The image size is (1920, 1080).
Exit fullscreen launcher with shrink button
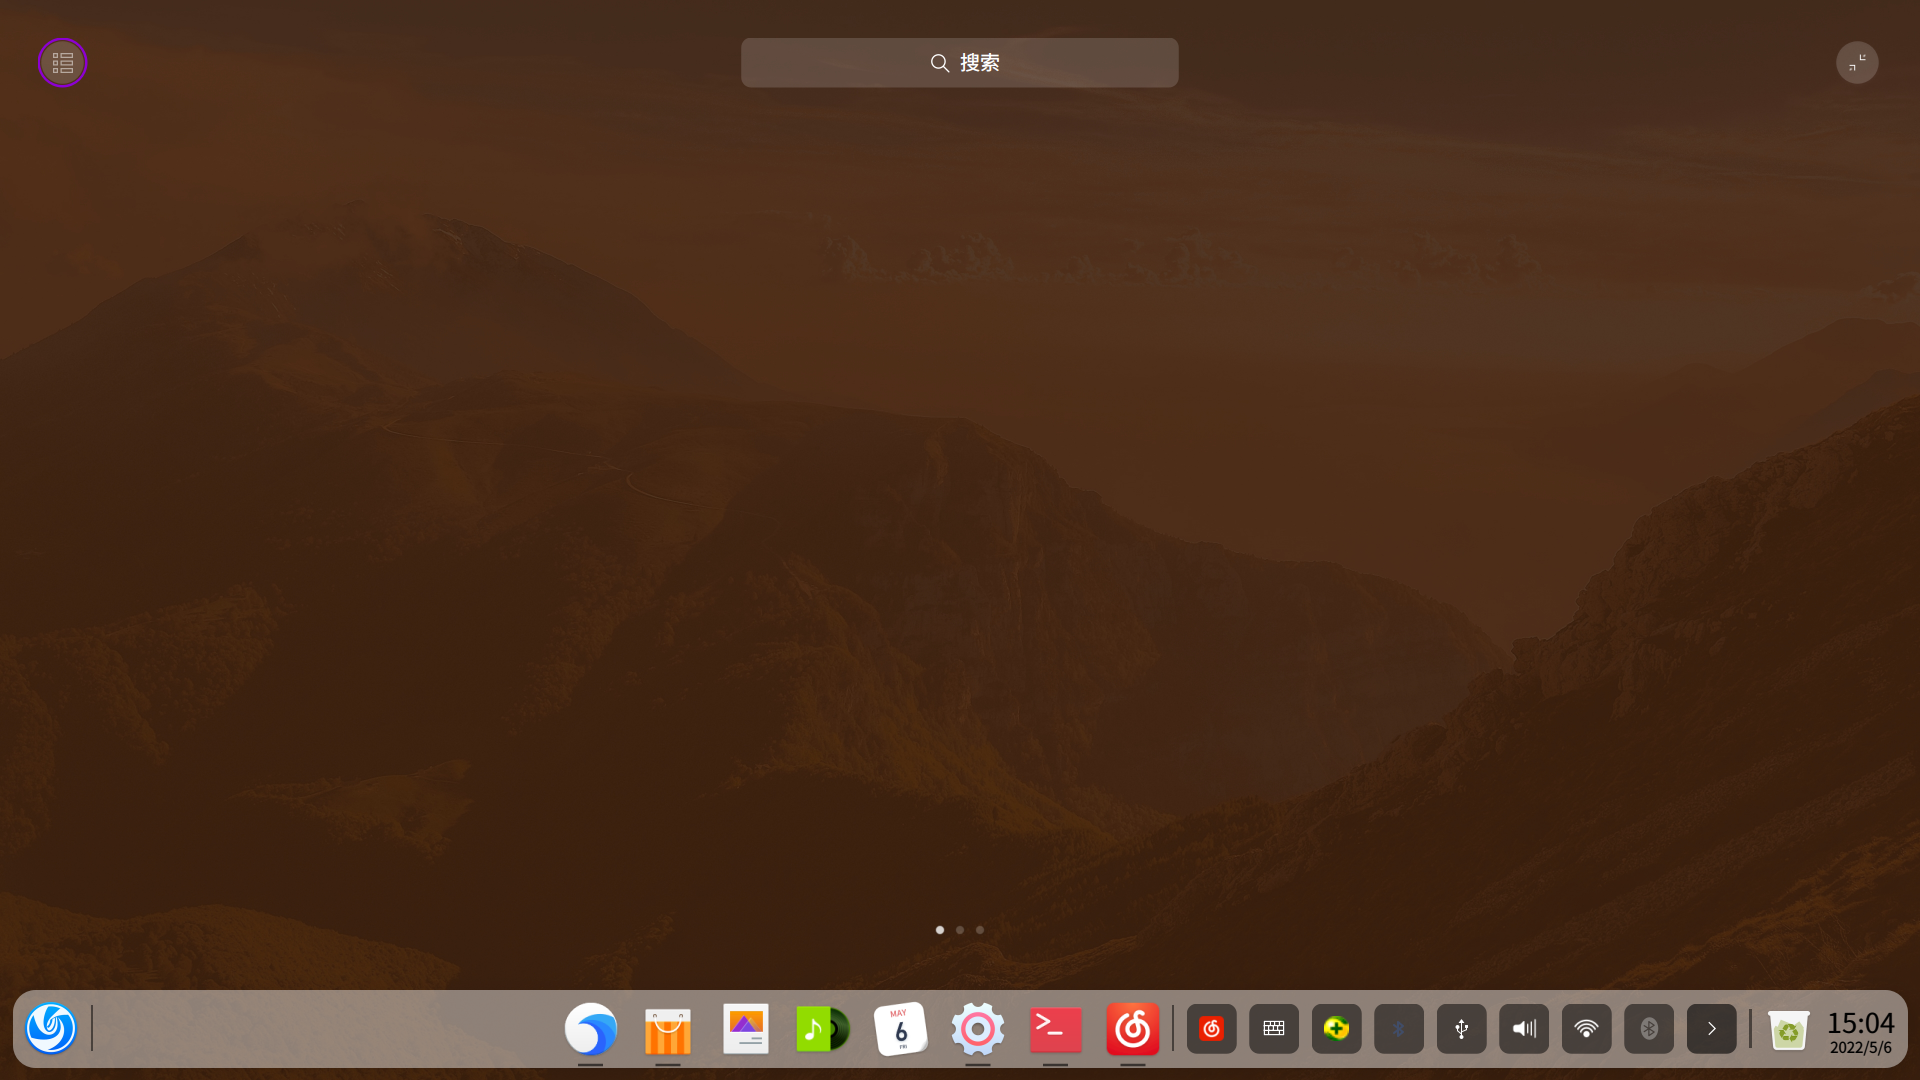1857,63
